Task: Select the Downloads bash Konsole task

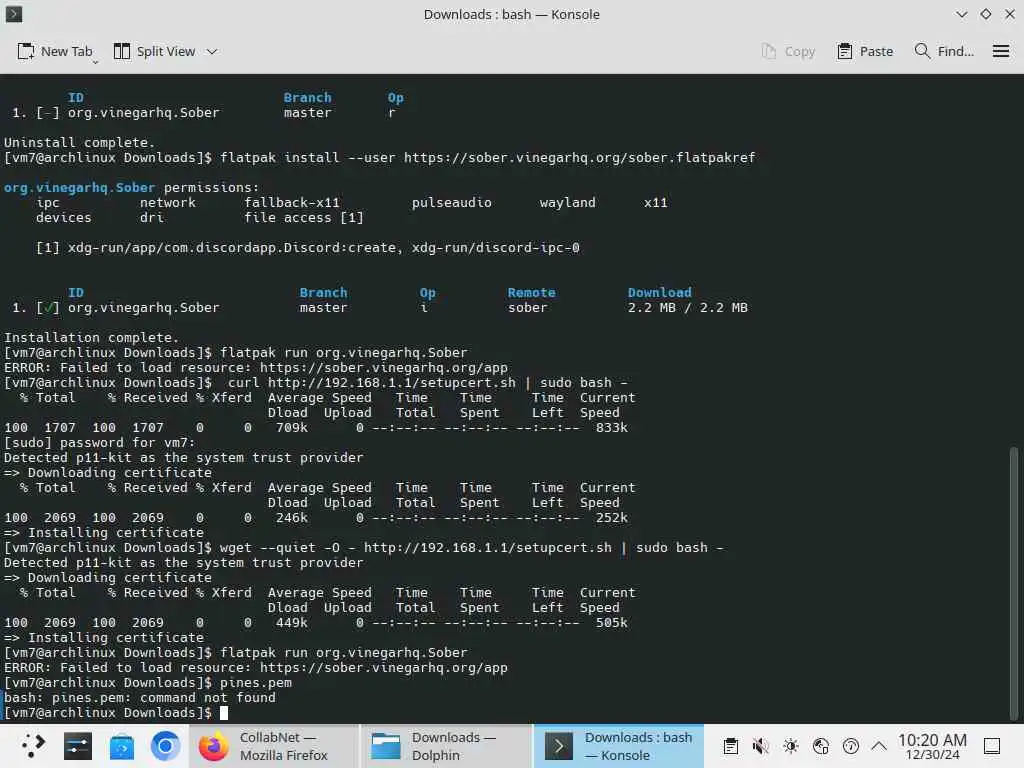Action: (618, 746)
